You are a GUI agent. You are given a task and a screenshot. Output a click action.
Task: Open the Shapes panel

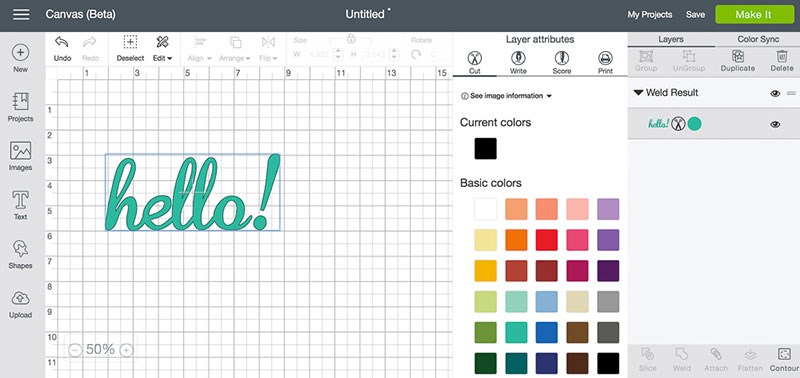(x=20, y=255)
